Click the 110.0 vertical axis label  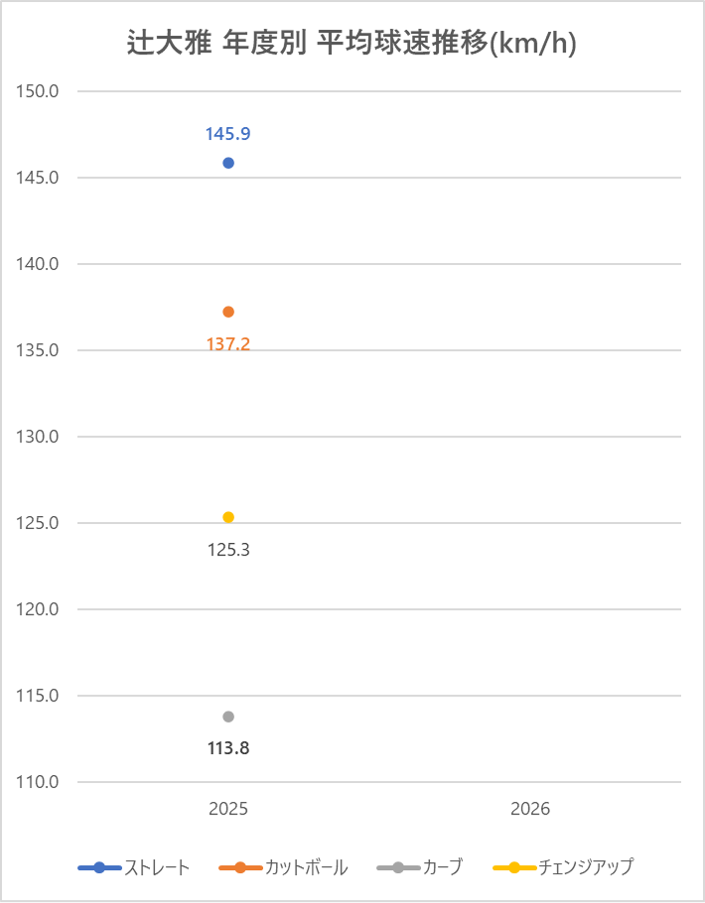click(39, 782)
